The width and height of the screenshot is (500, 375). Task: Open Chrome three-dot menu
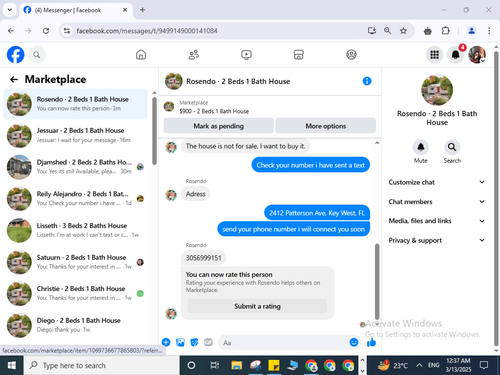coord(489,31)
